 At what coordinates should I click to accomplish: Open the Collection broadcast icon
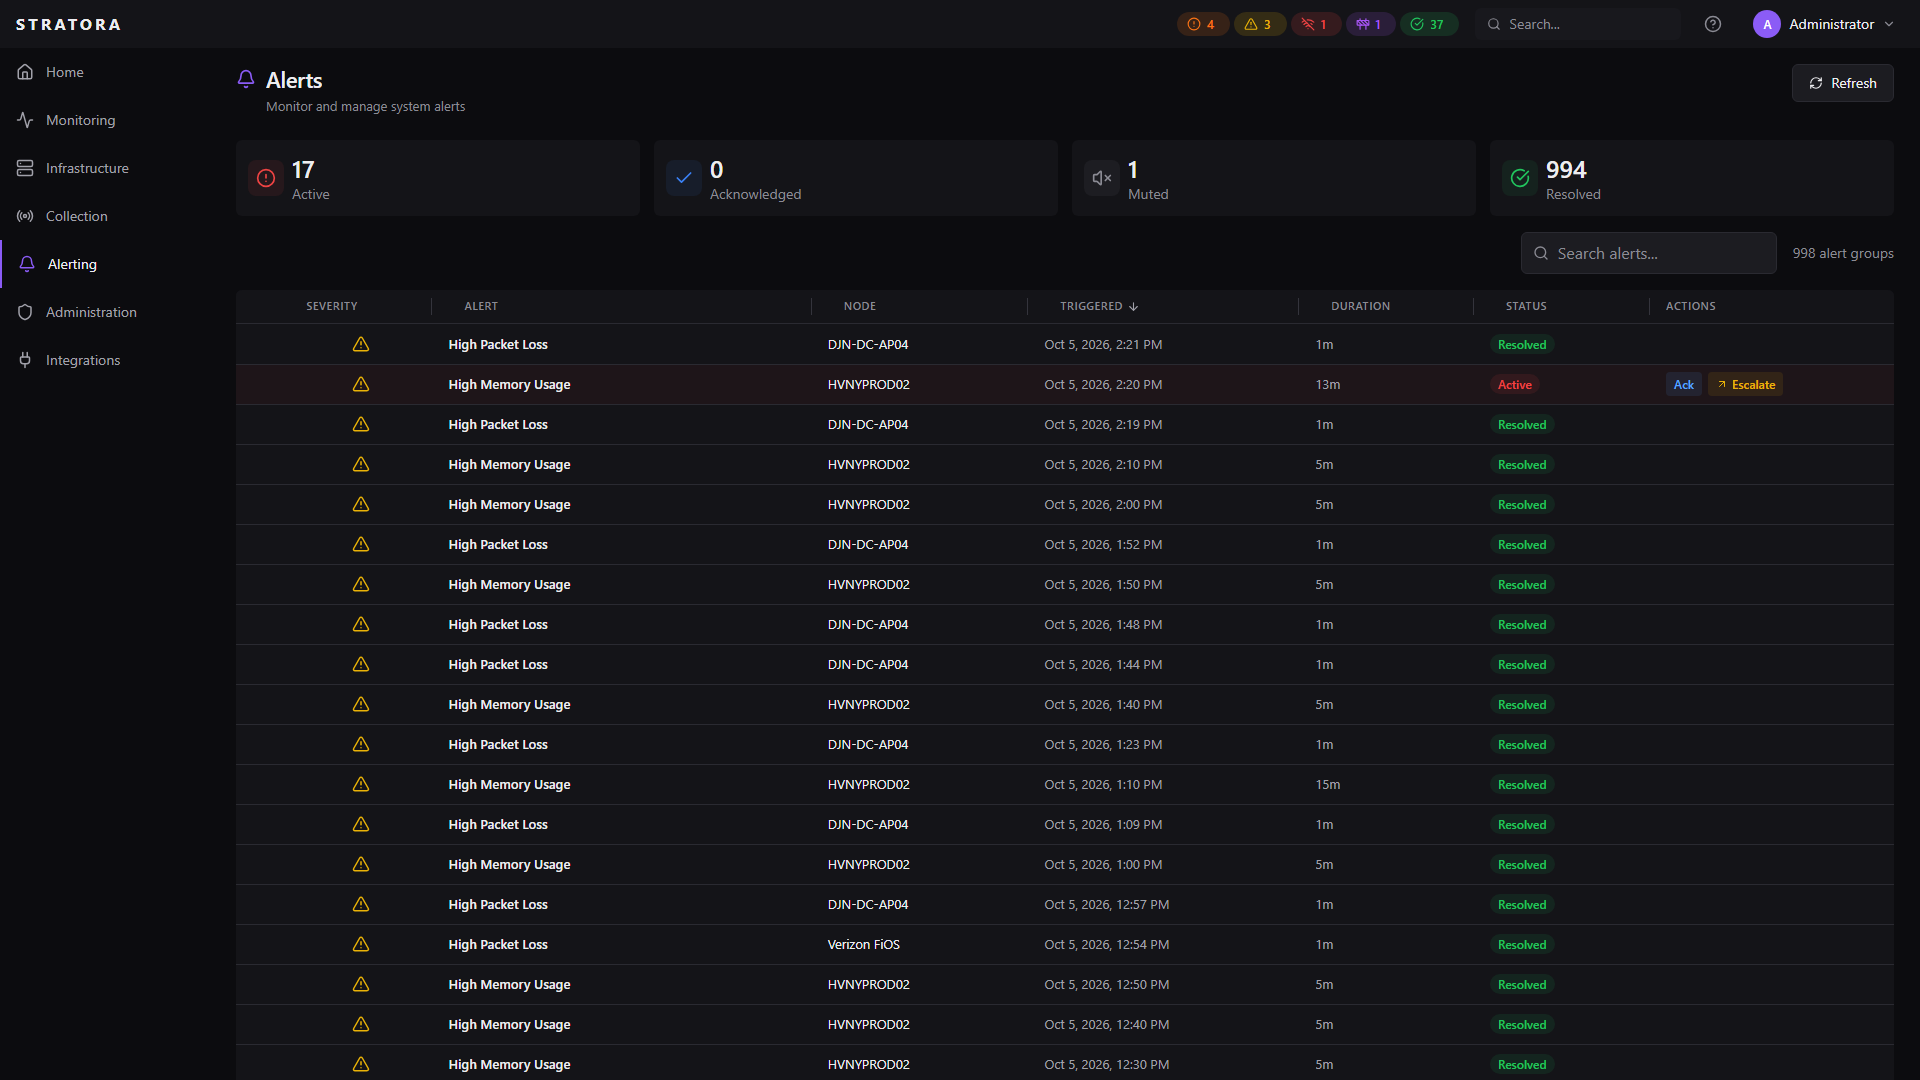click(x=25, y=216)
